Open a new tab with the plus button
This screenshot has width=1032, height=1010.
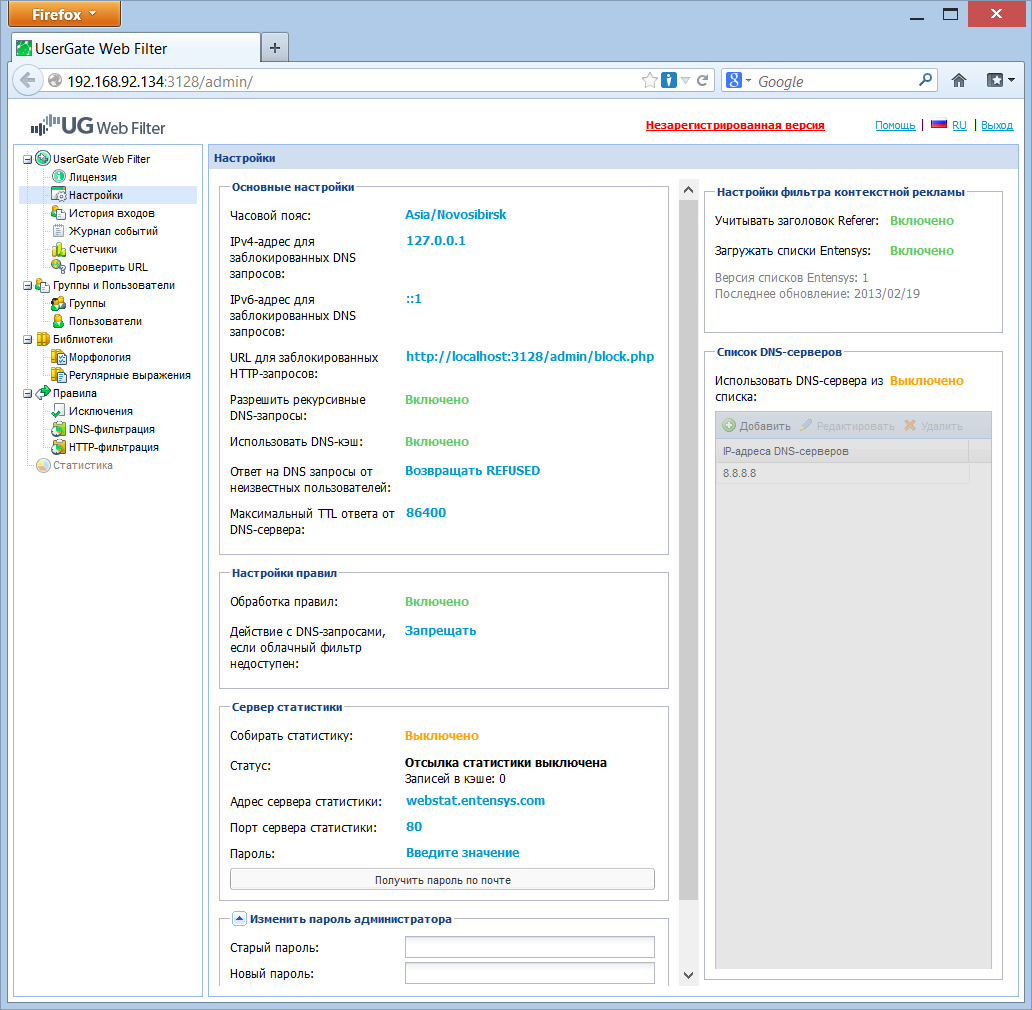click(x=275, y=47)
